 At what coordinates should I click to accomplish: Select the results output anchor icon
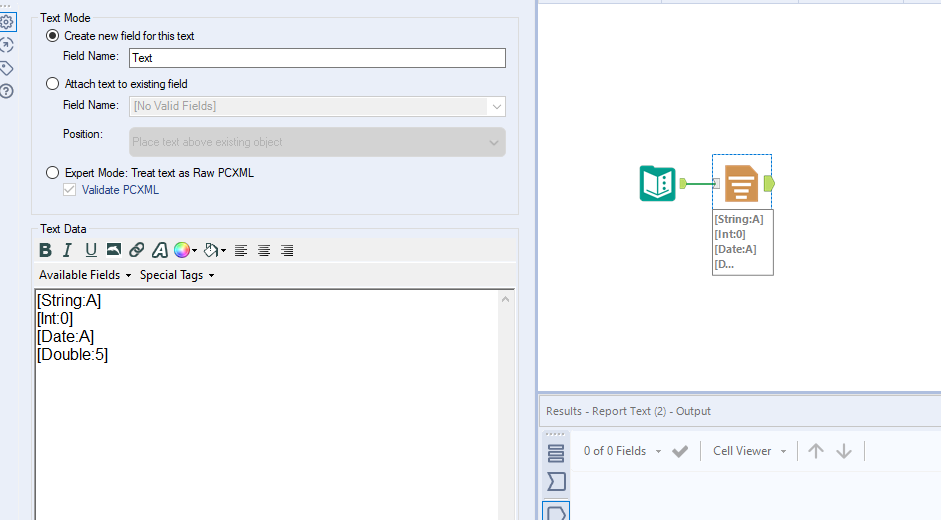(x=556, y=512)
